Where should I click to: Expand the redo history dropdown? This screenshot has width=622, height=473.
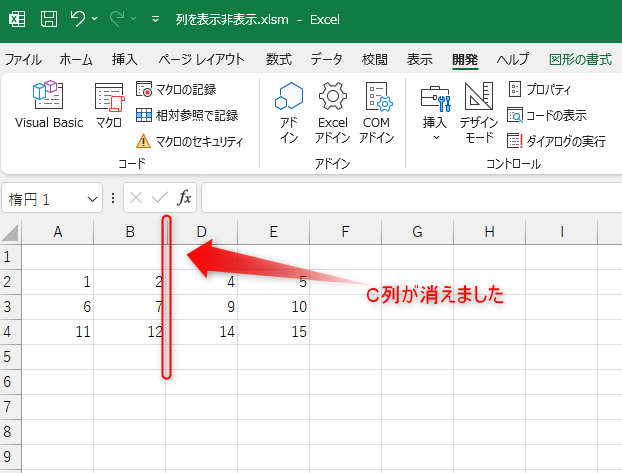point(134,18)
